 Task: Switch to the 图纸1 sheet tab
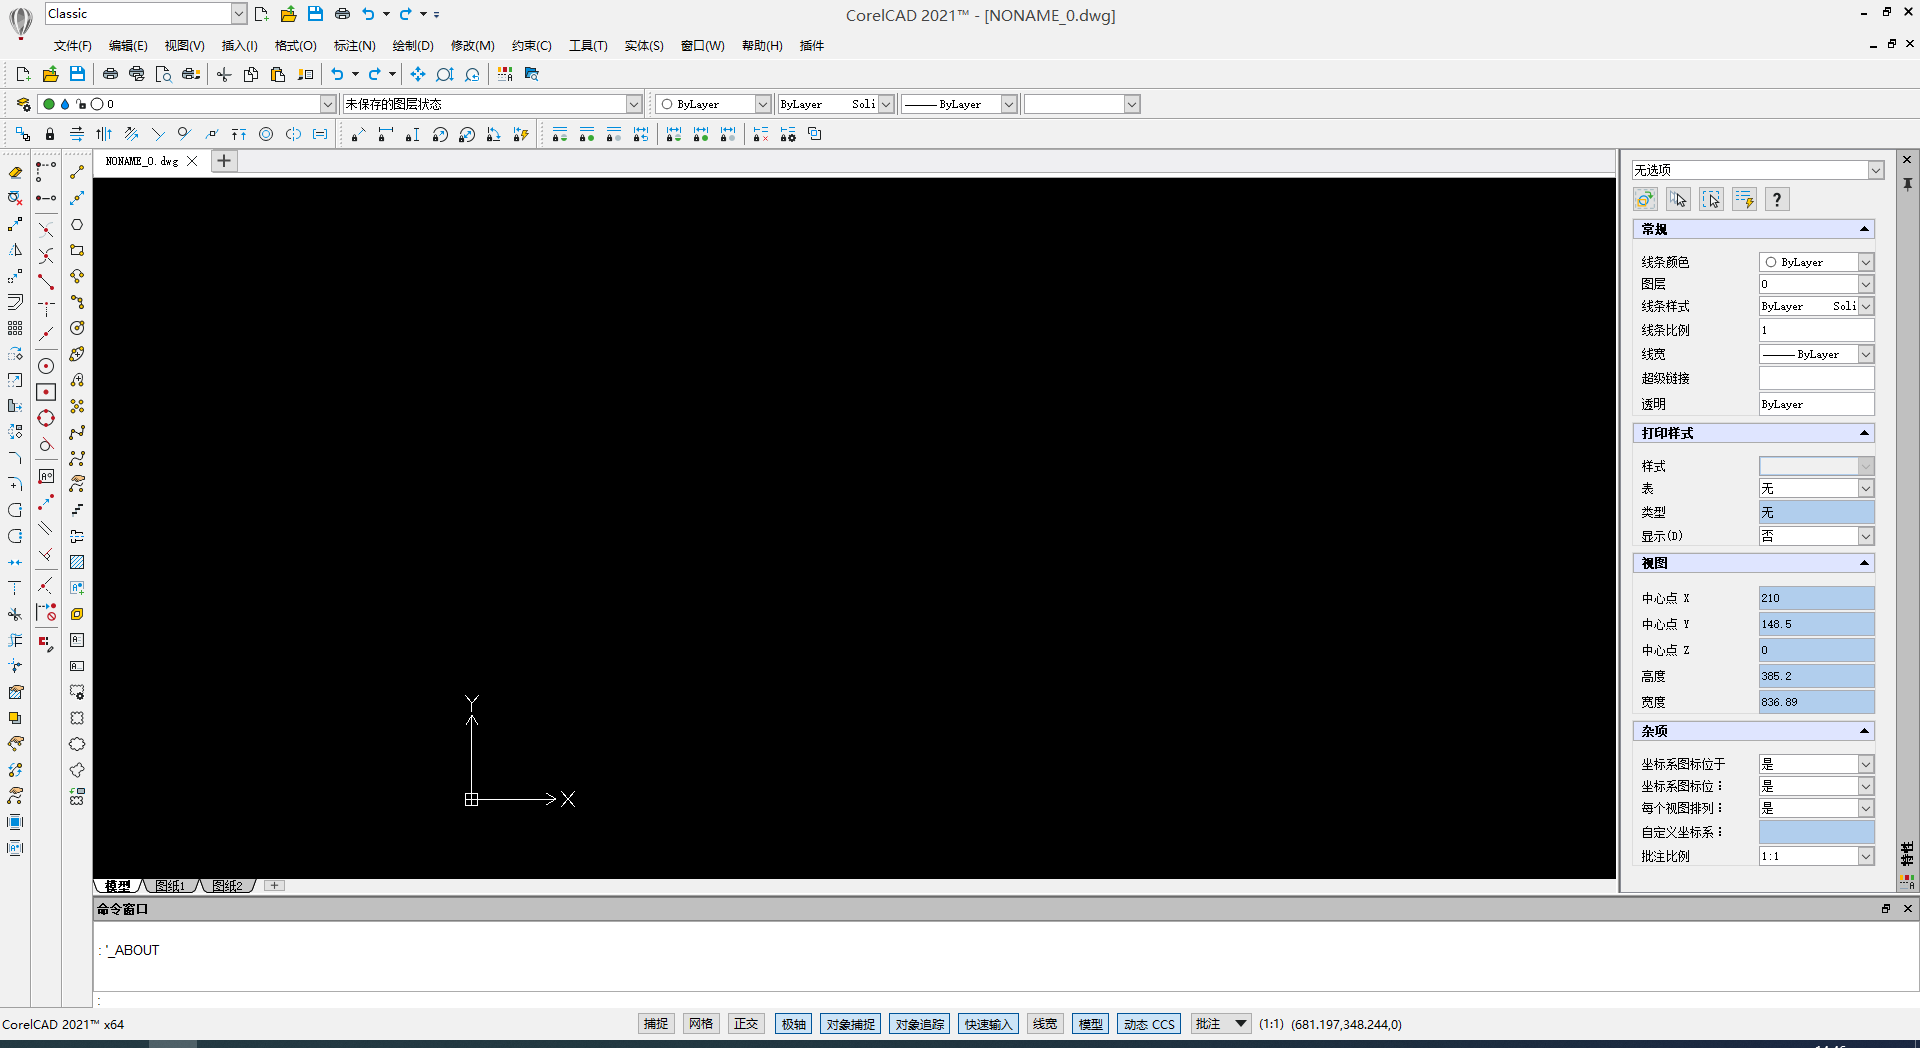tap(170, 886)
